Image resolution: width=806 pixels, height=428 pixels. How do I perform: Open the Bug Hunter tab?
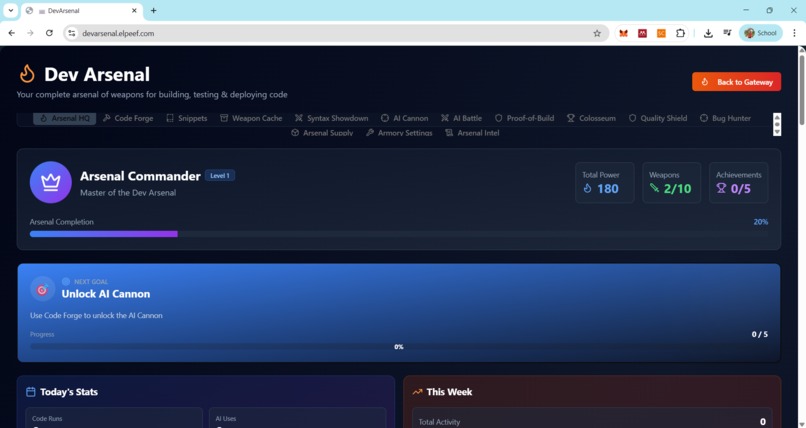click(x=725, y=118)
